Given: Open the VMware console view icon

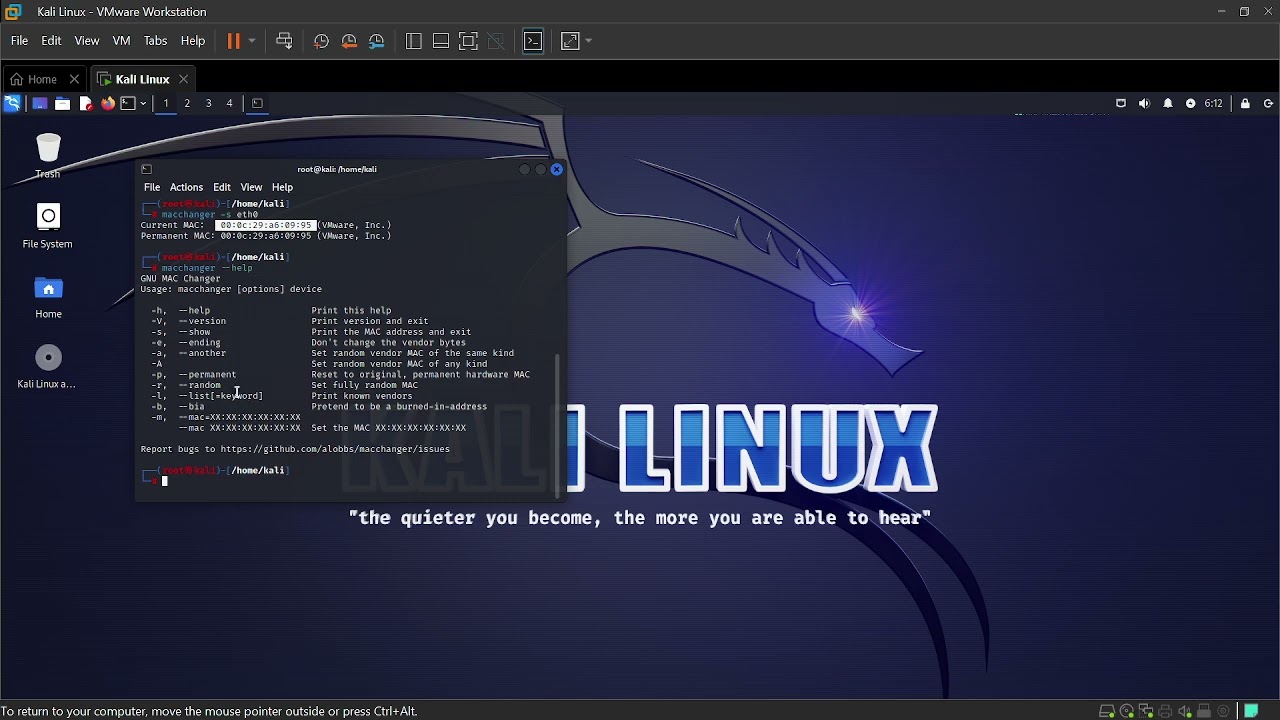Looking at the screenshot, I should (533, 41).
